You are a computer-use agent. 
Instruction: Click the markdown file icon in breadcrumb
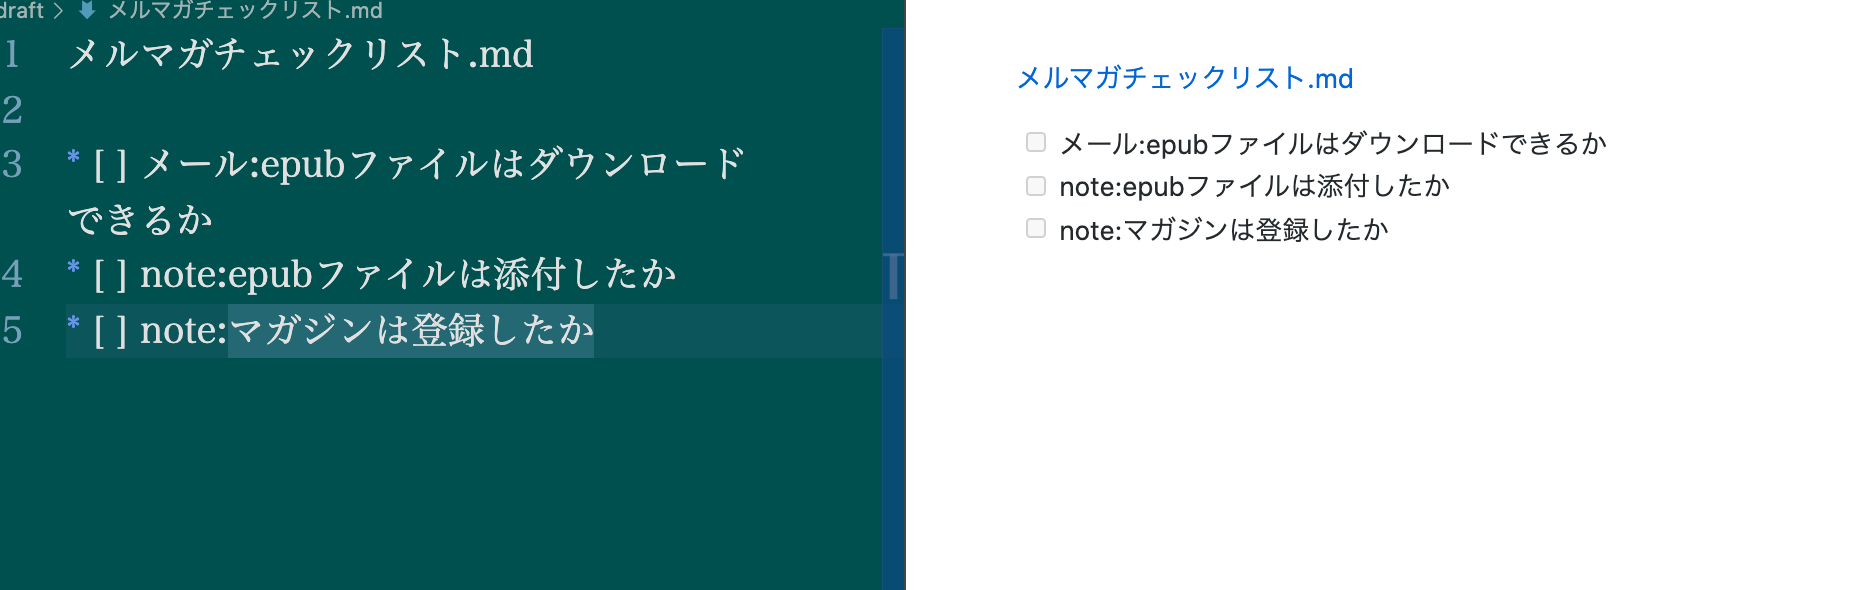click(87, 10)
